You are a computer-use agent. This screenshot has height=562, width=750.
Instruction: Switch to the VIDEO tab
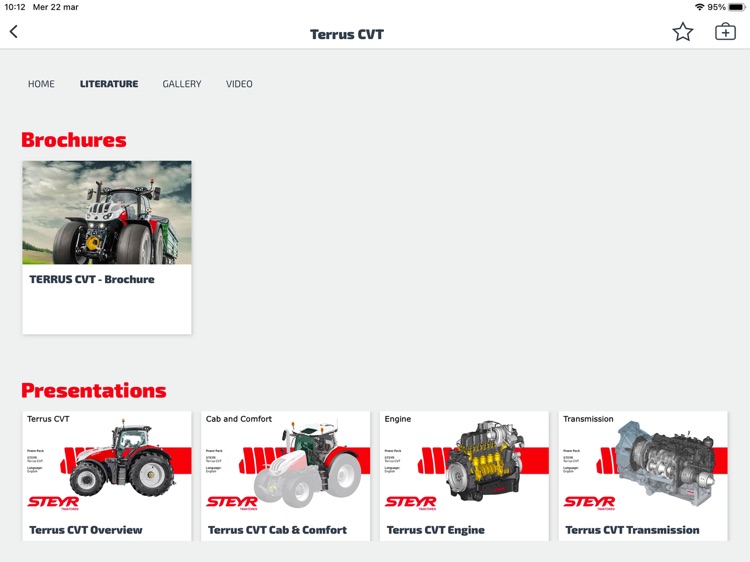pyautogui.click(x=239, y=84)
